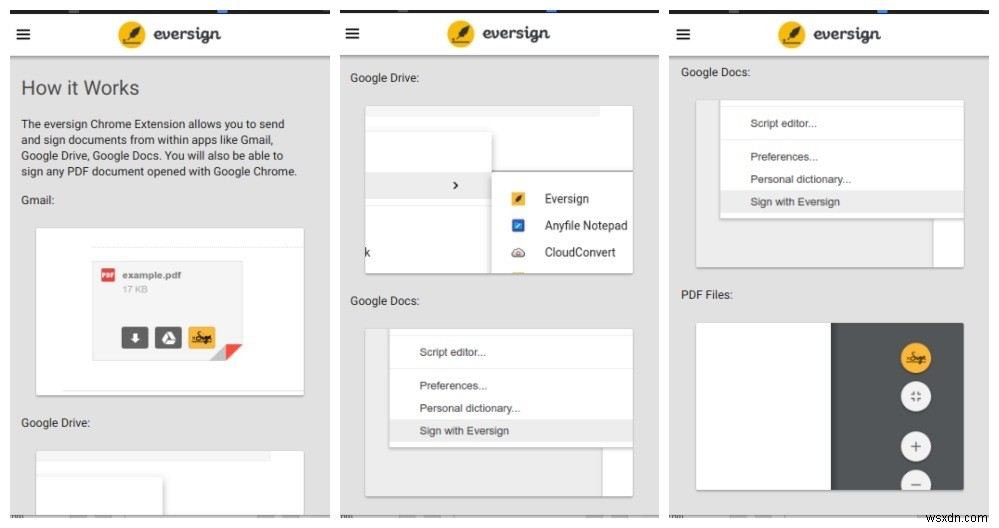Click the PDF Files: section label
The height and width of the screenshot is (528, 999).
[707, 295]
